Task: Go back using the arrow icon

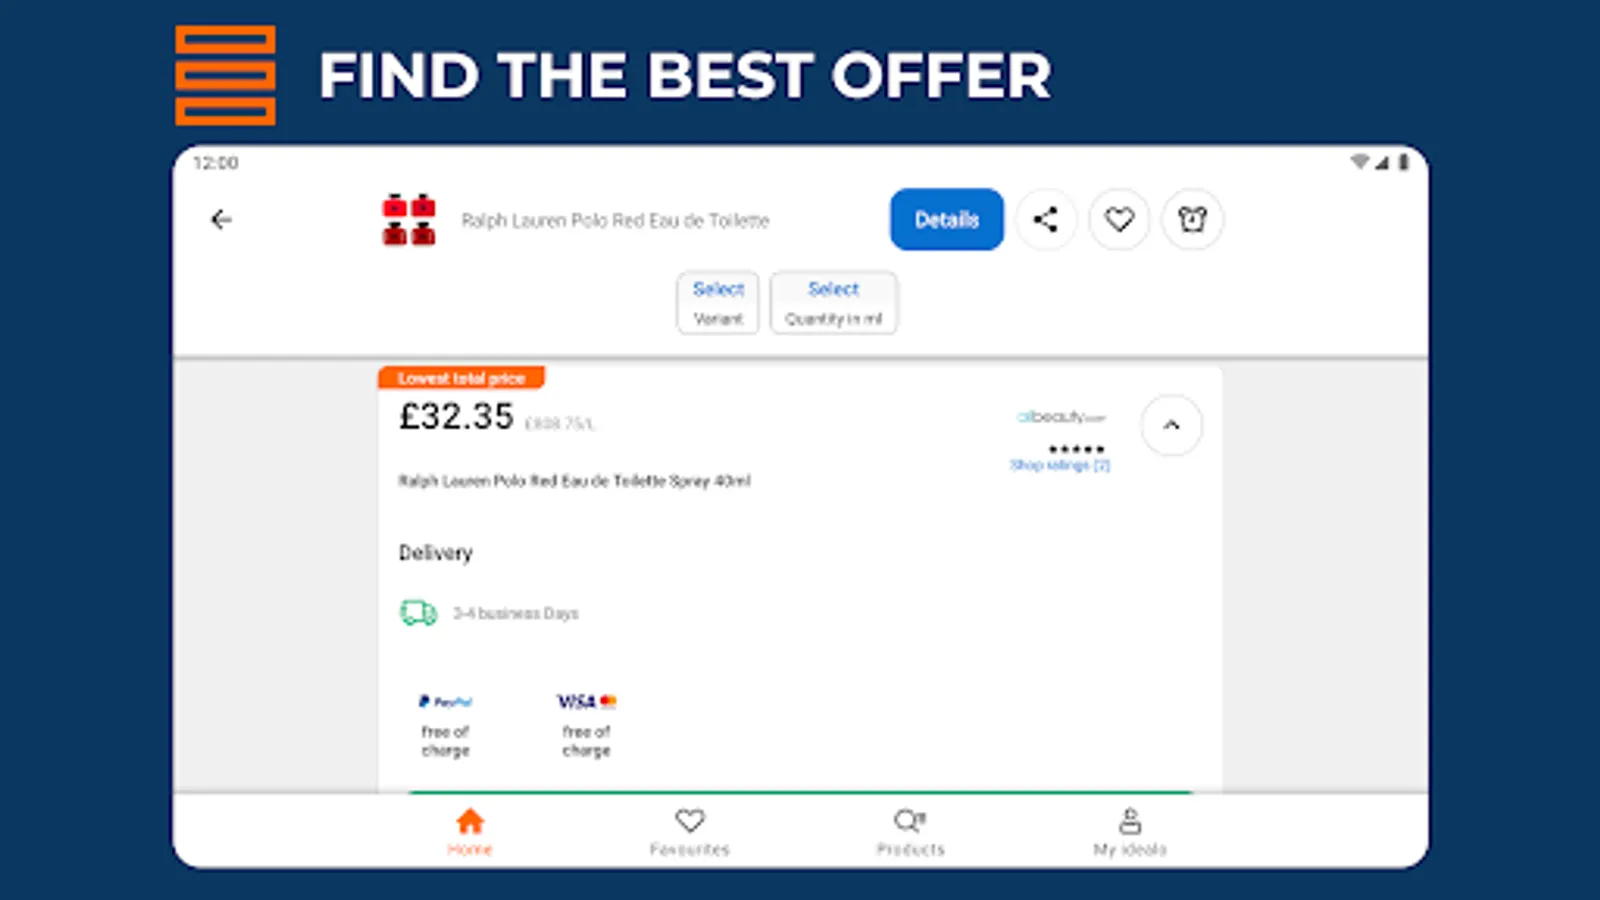Action: point(221,220)
